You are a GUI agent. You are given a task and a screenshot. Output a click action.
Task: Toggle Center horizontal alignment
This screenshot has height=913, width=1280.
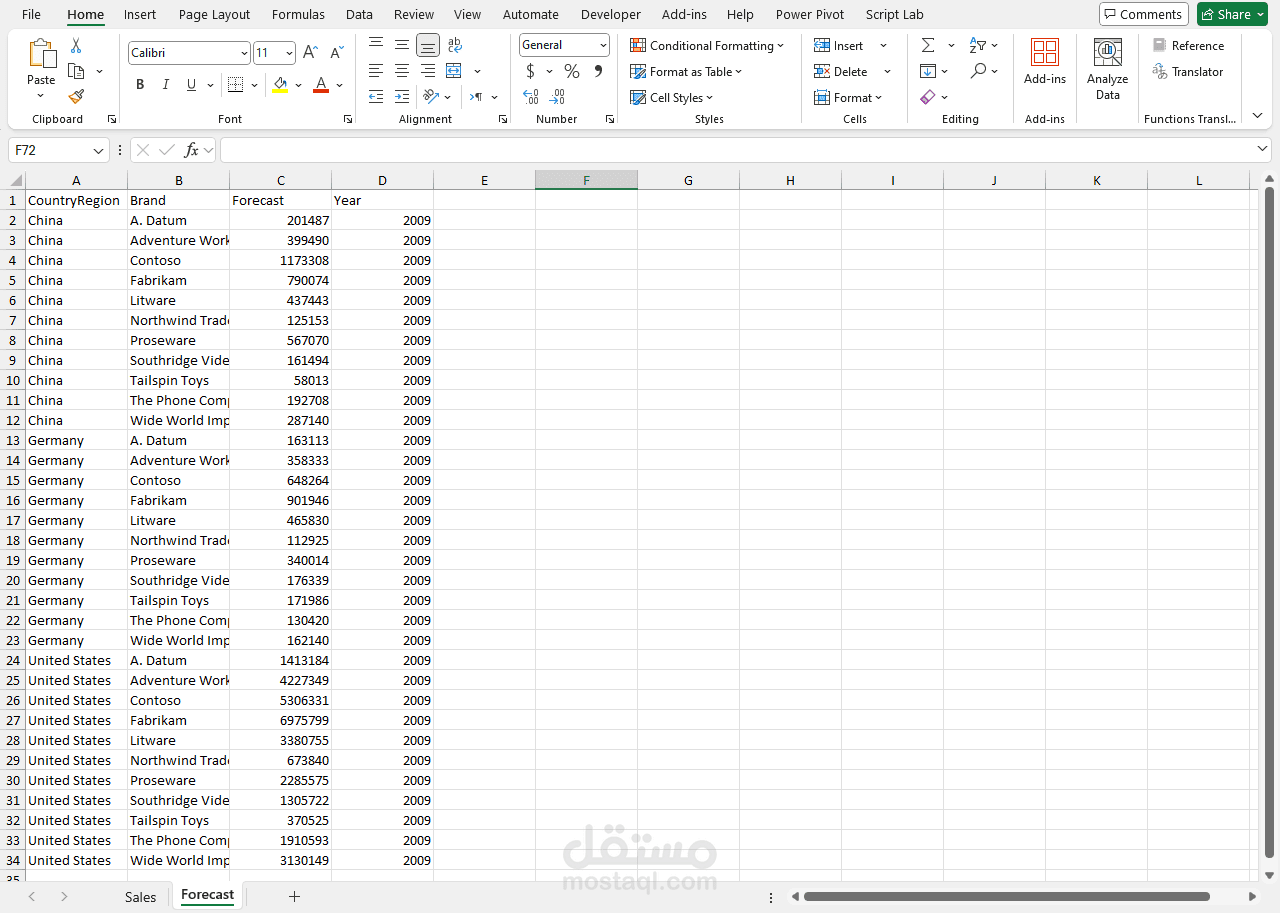[402, 71]
